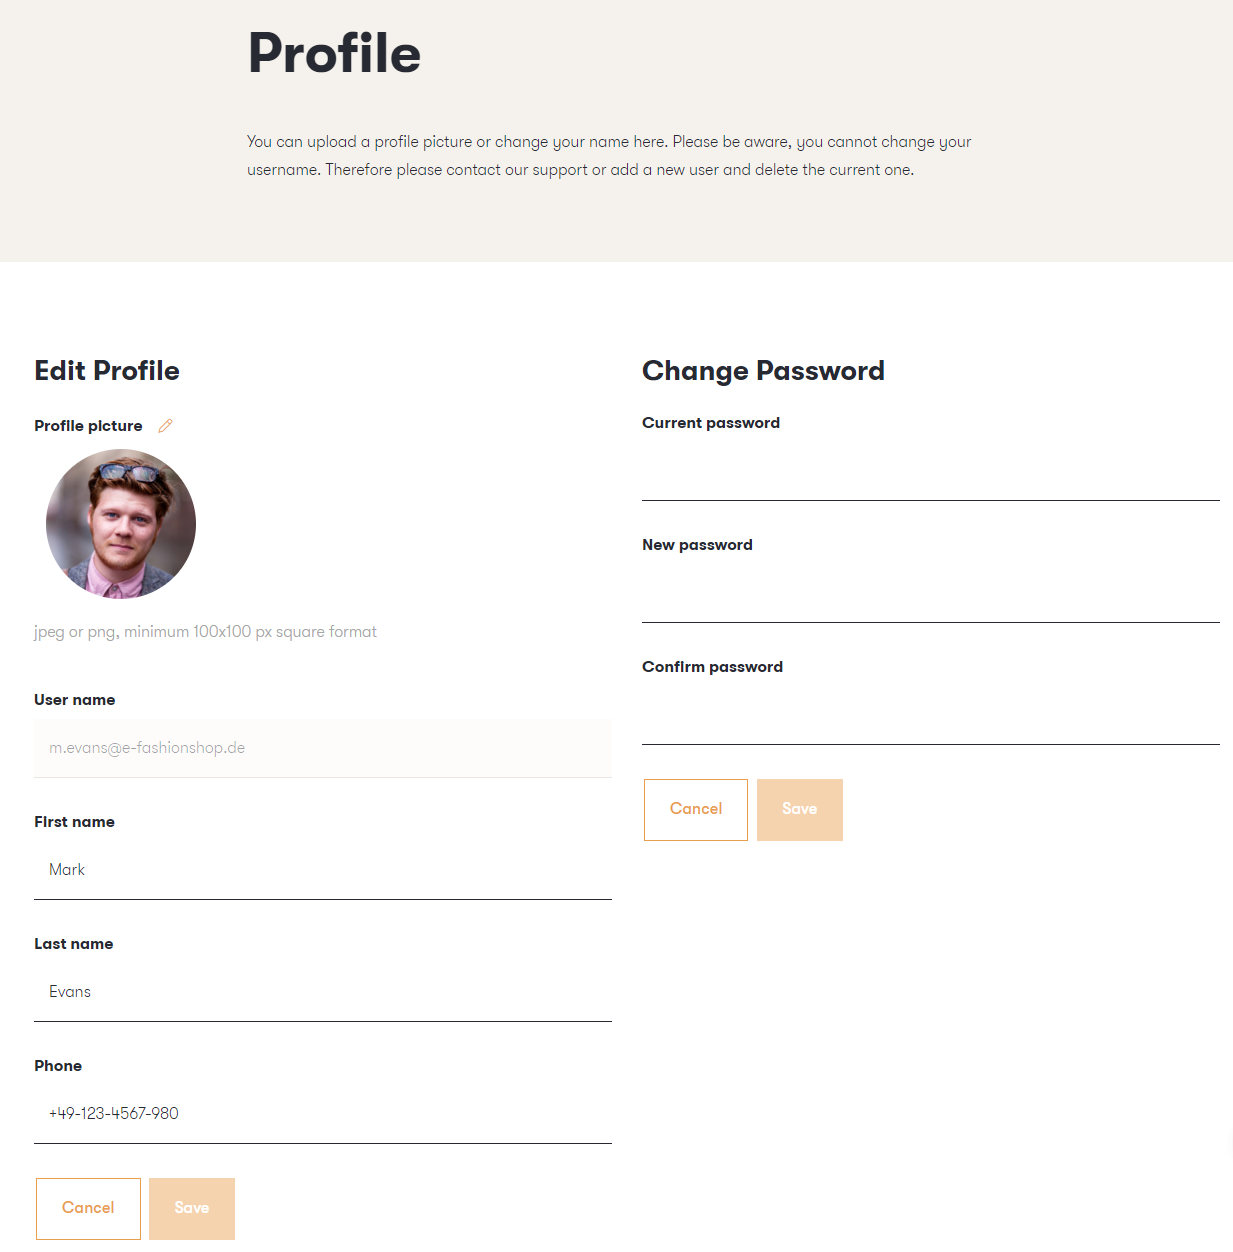1233x1252 pixels.
Task: Click the jpeg or png format hint text
Action: click(205, 632)
